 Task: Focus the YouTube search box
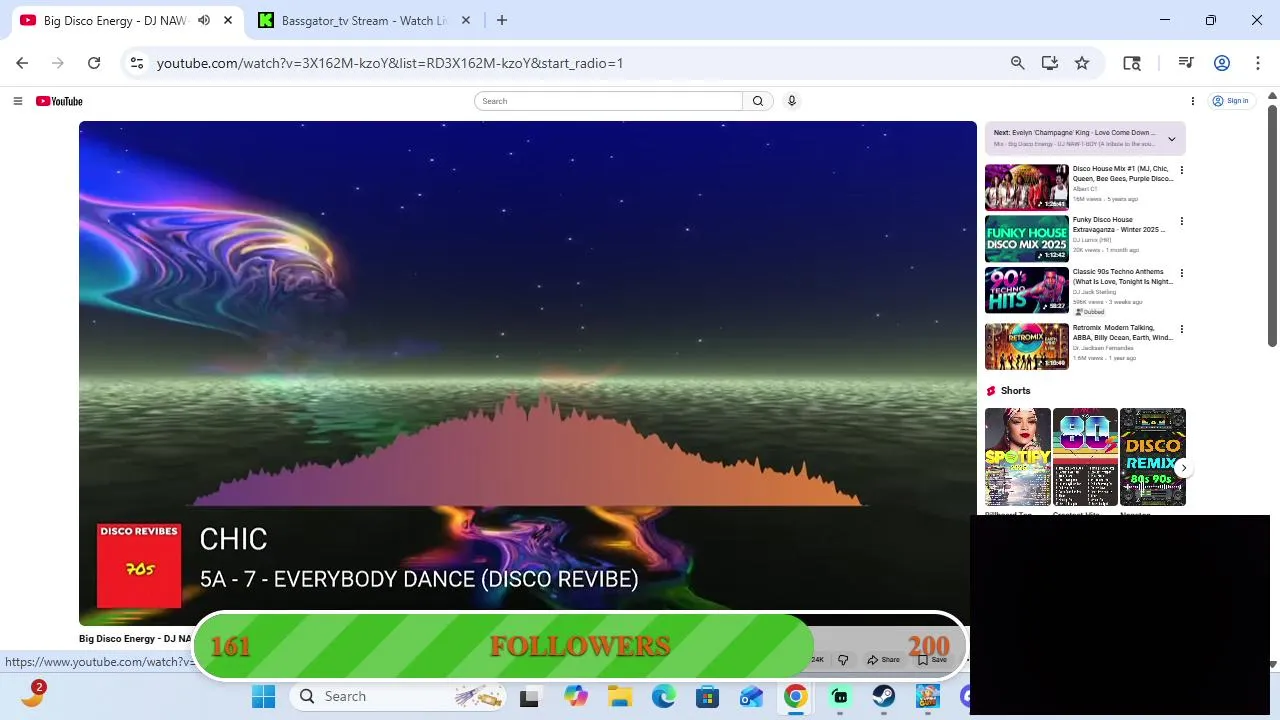click(608, 101)
